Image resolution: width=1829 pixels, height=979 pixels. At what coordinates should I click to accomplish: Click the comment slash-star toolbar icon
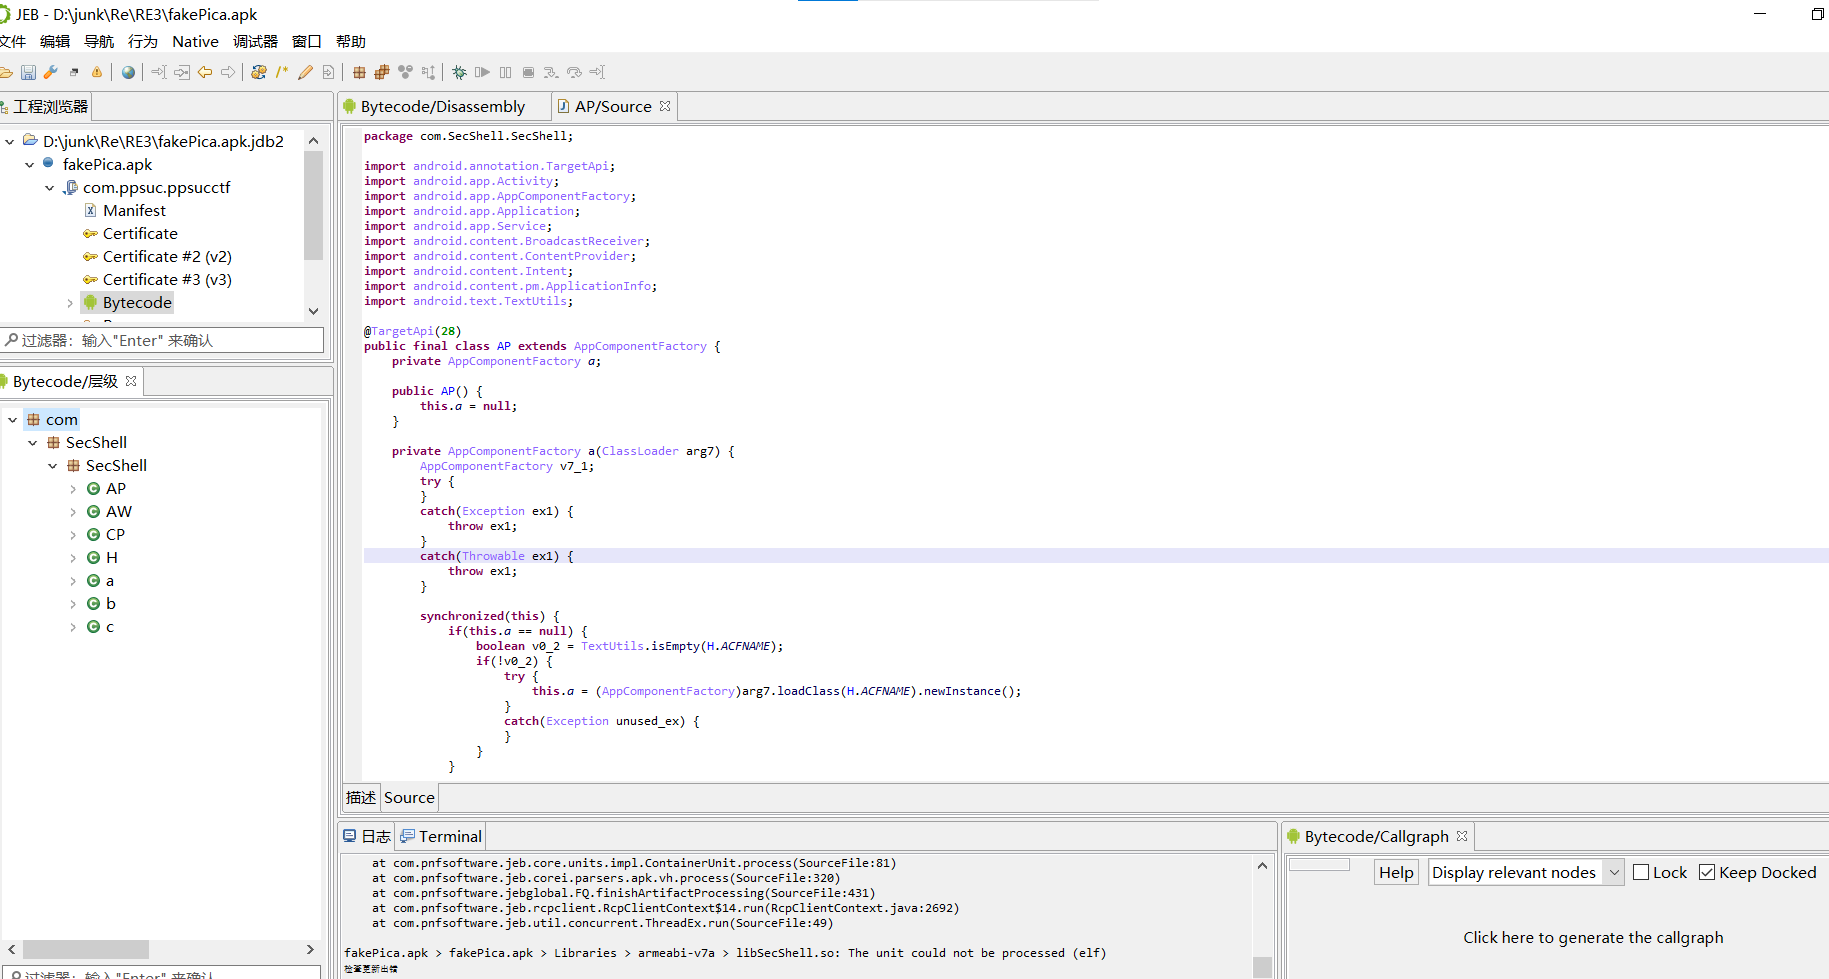[282, 72]
